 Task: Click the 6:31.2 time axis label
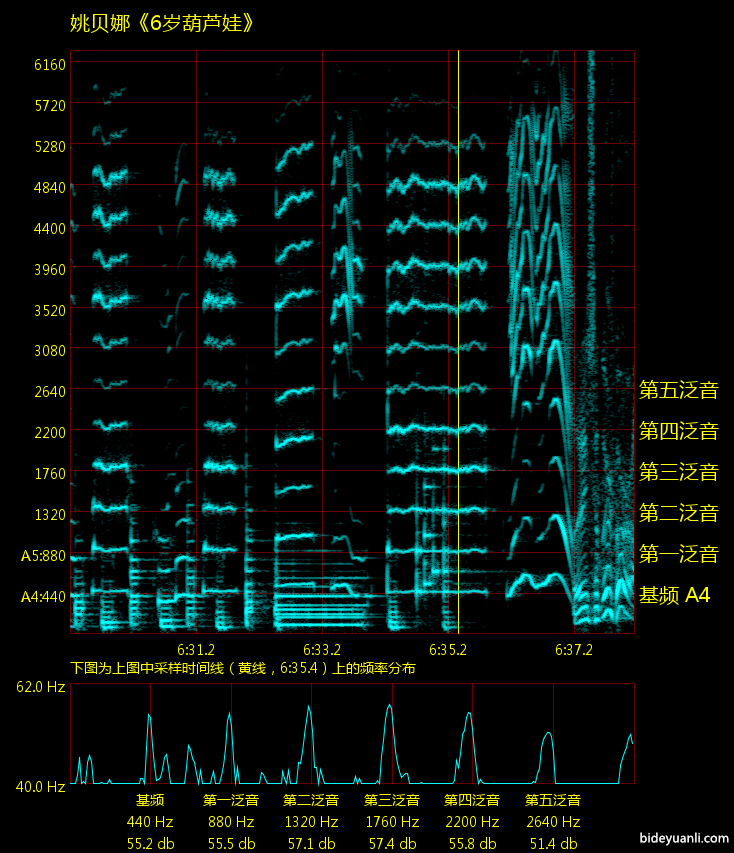[196, 649]
